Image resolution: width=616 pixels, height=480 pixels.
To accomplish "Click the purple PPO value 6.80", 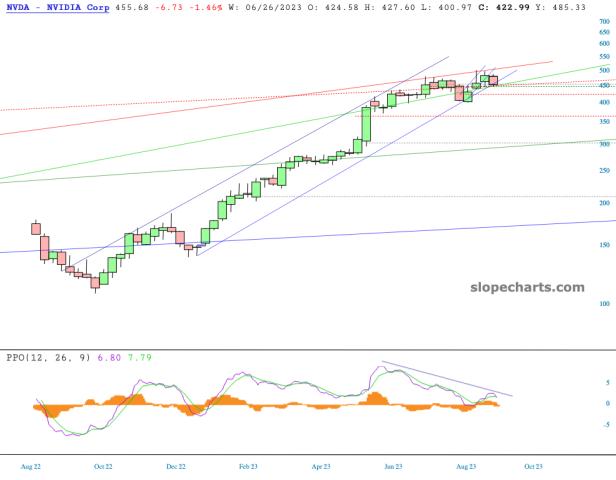I will [x=109, y=357].
